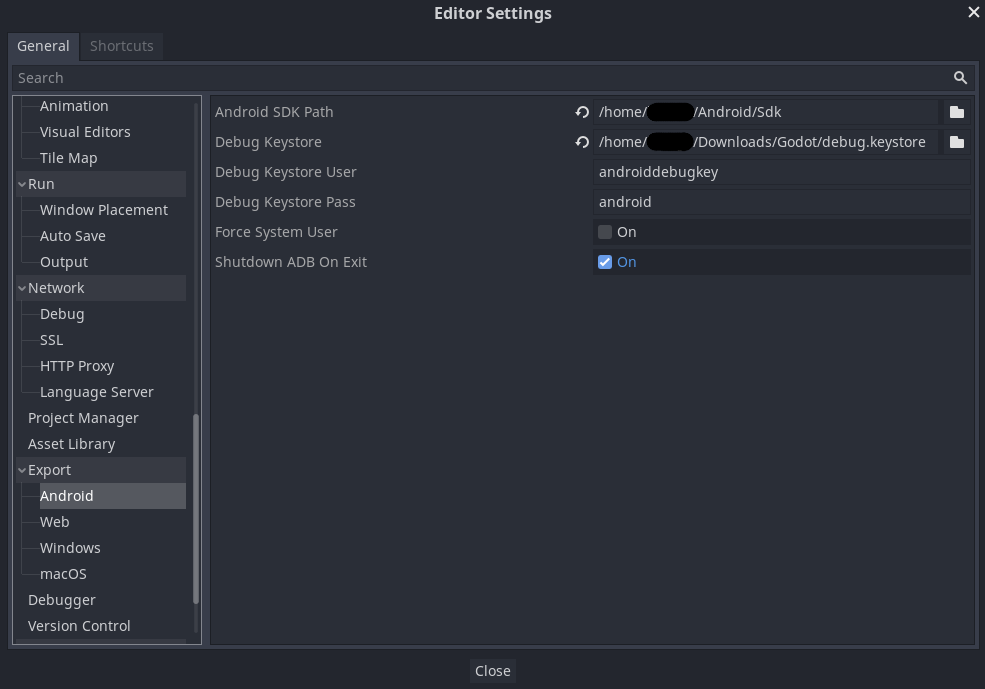Select macOS under Export
This screenshot has height=689, width=985.
[63, 574]
